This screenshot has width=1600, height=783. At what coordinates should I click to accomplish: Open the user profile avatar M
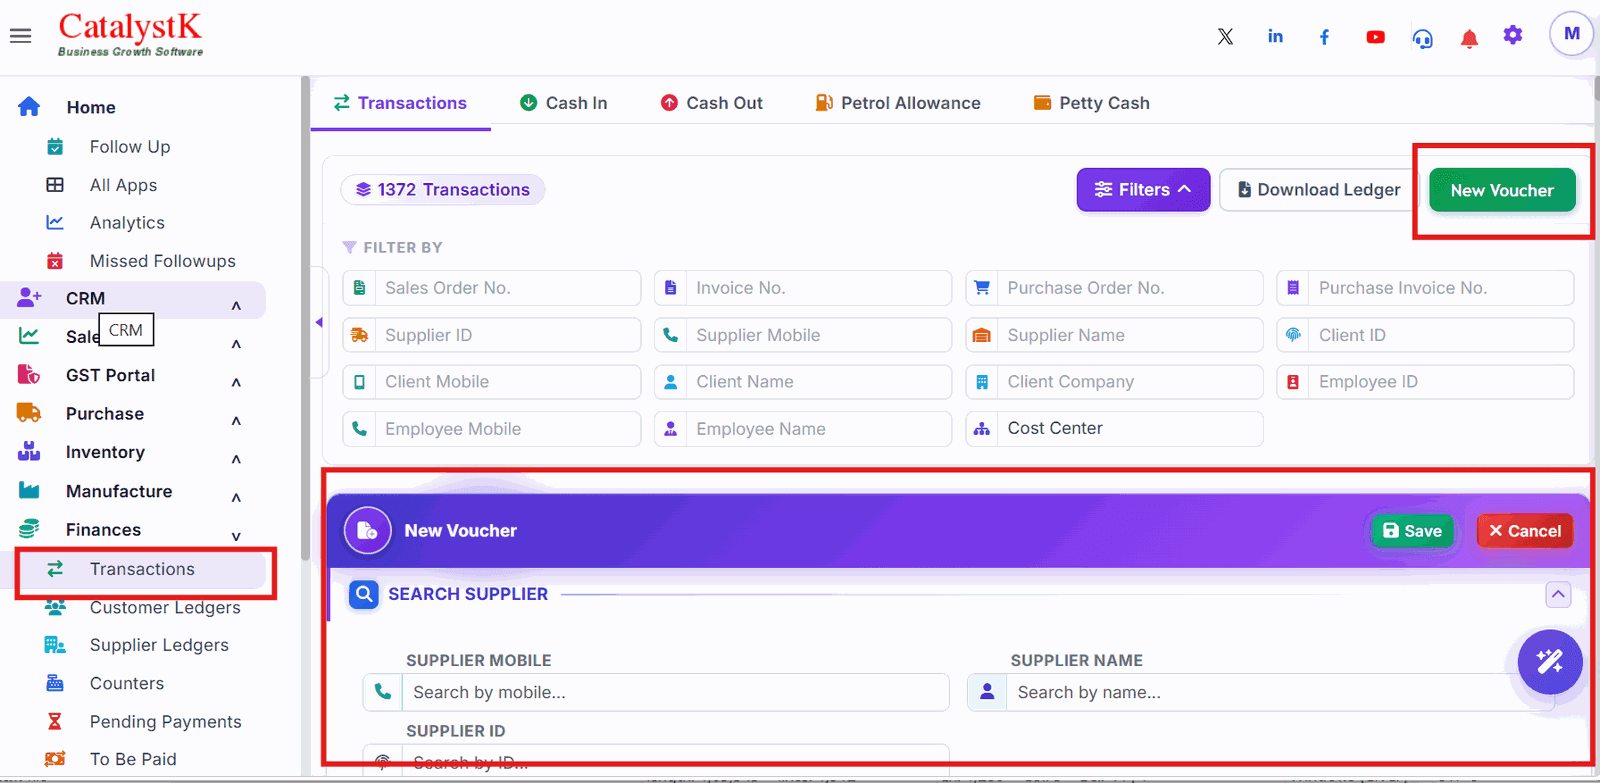[1571, 34]
